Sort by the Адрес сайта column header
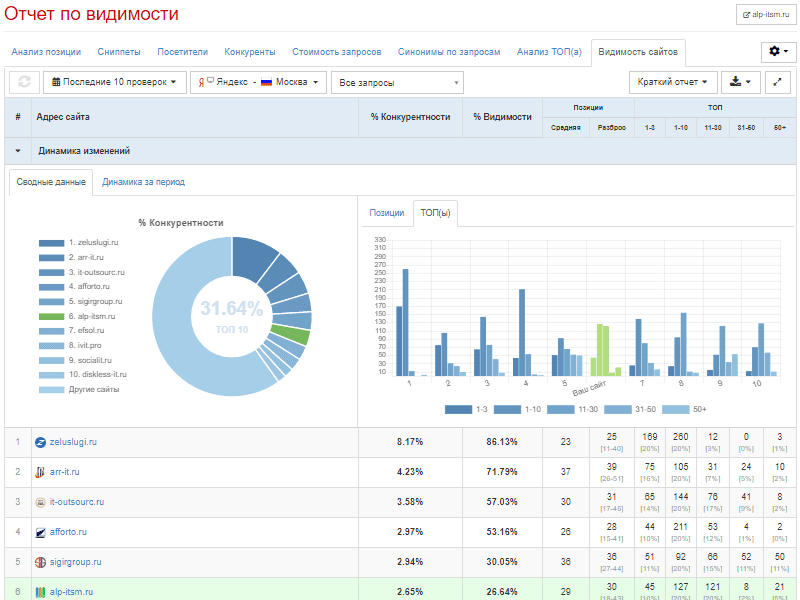The width and height of the screenshot is (800, 600). point(195,117)
